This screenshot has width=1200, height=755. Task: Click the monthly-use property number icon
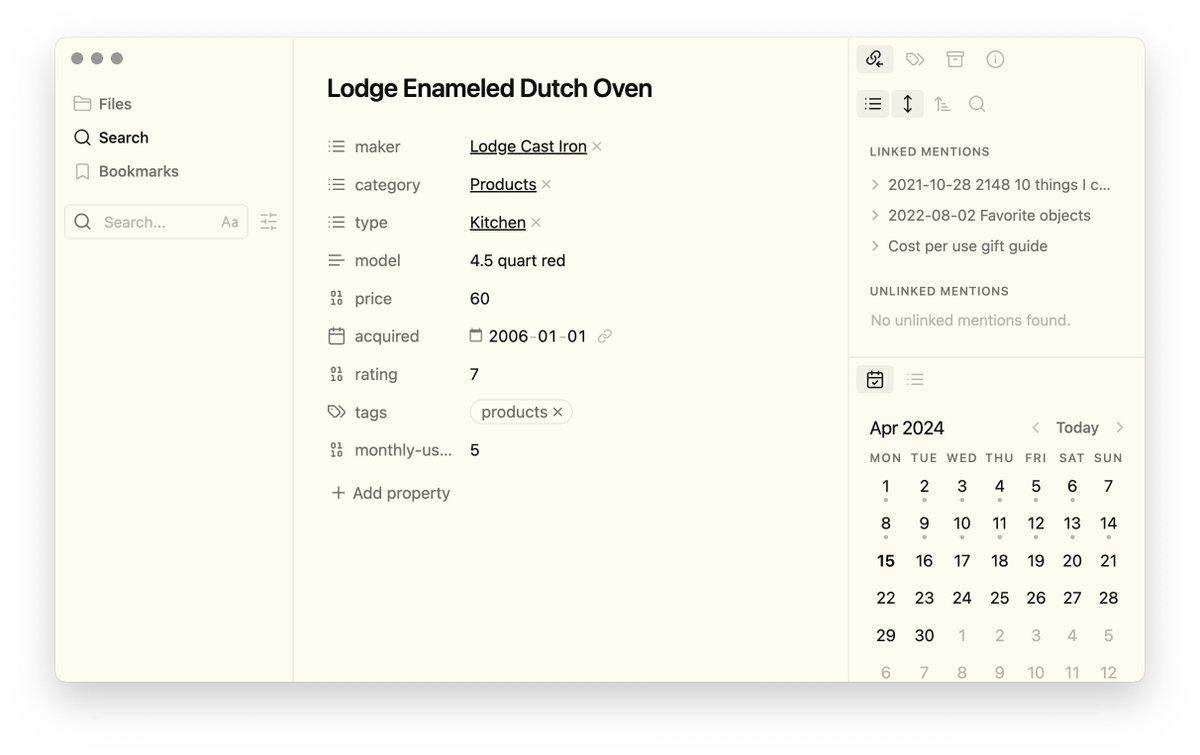click(x=336, y=450)
